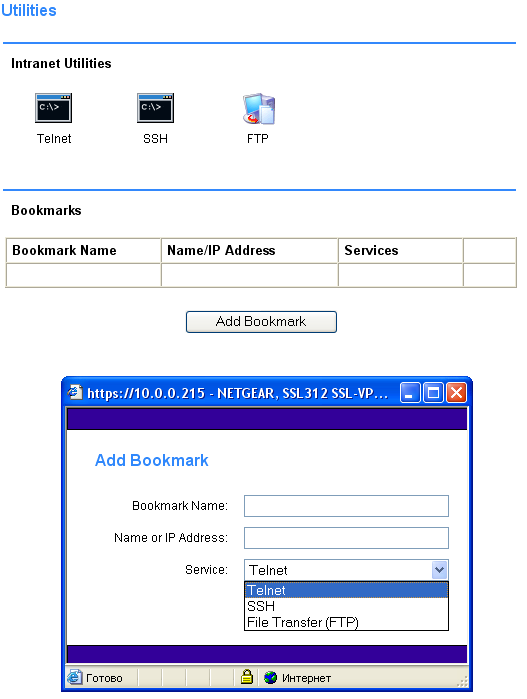This screenshot has height=699, width=527.
Task: Minimize the Add Bookmark popup window
Action: [410, 393]
